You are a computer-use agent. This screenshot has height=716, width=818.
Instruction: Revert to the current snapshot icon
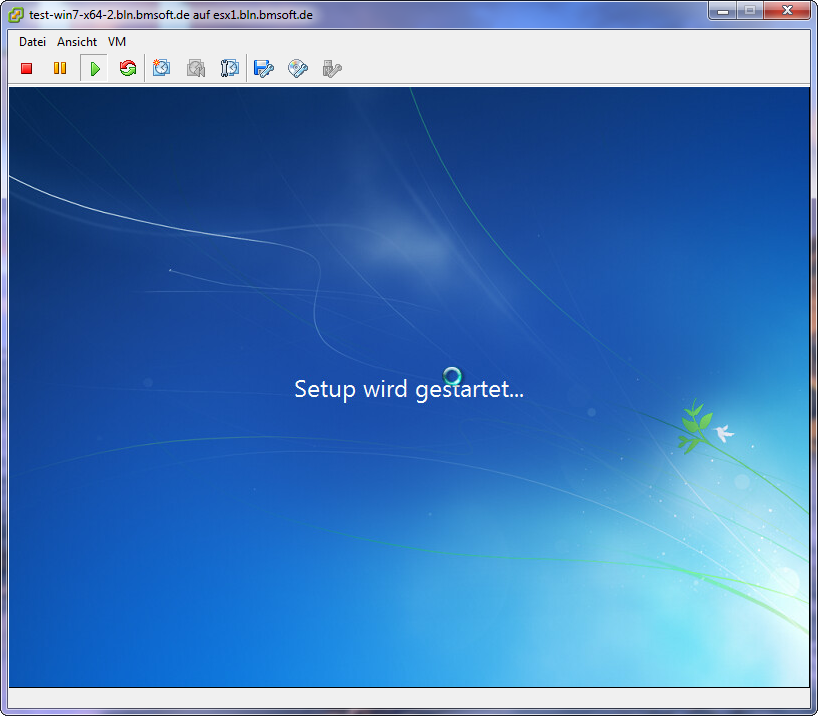coord(196,68)
